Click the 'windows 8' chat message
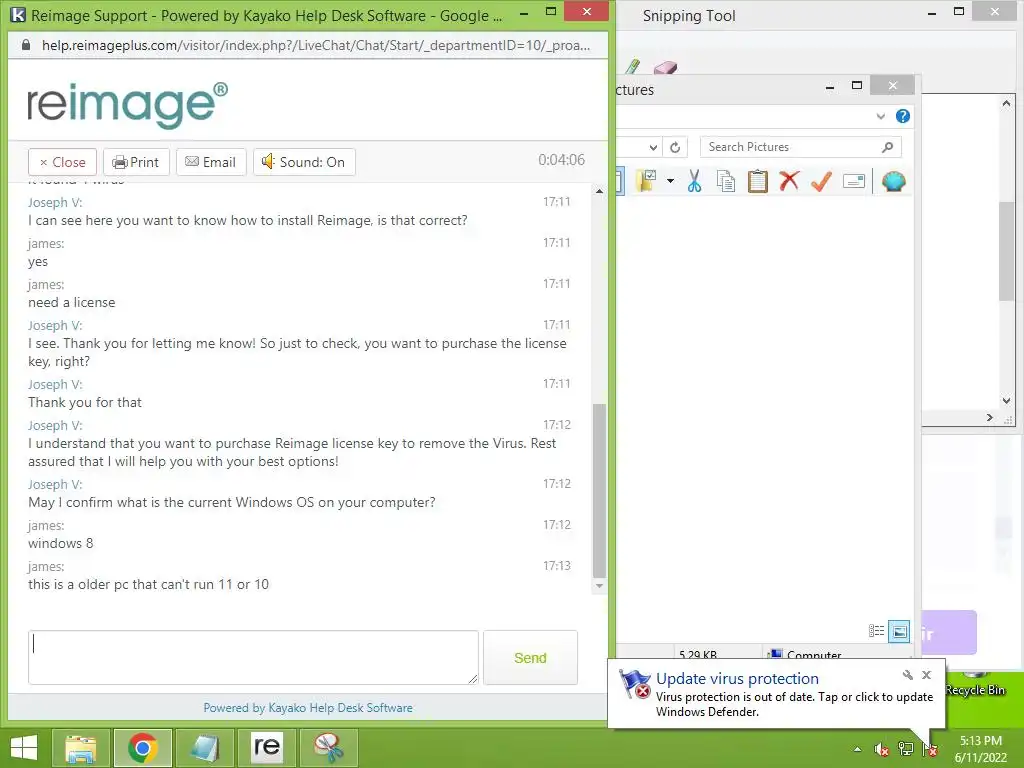1024x768 pixels. tap(61, 543)
